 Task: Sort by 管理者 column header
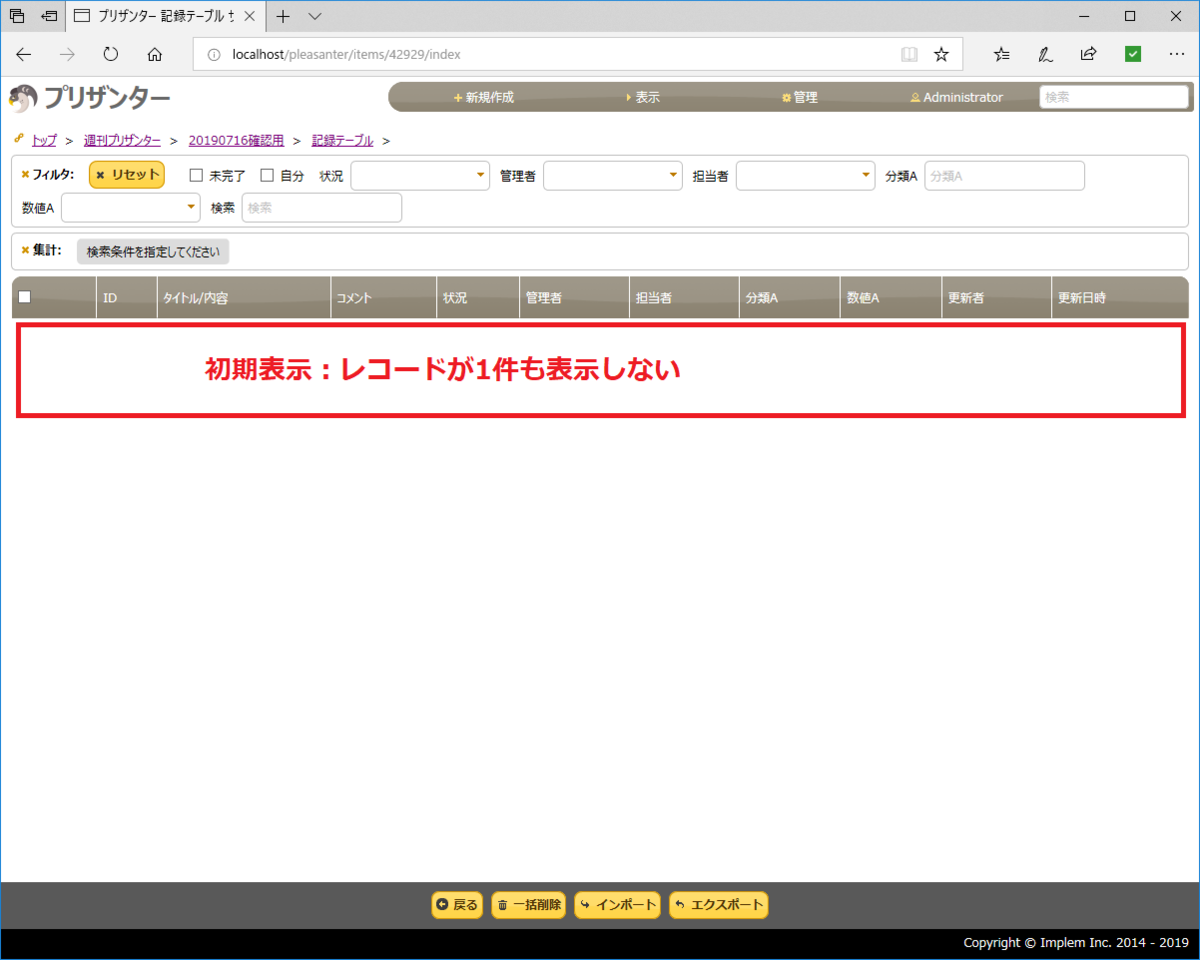click(574, 298)
